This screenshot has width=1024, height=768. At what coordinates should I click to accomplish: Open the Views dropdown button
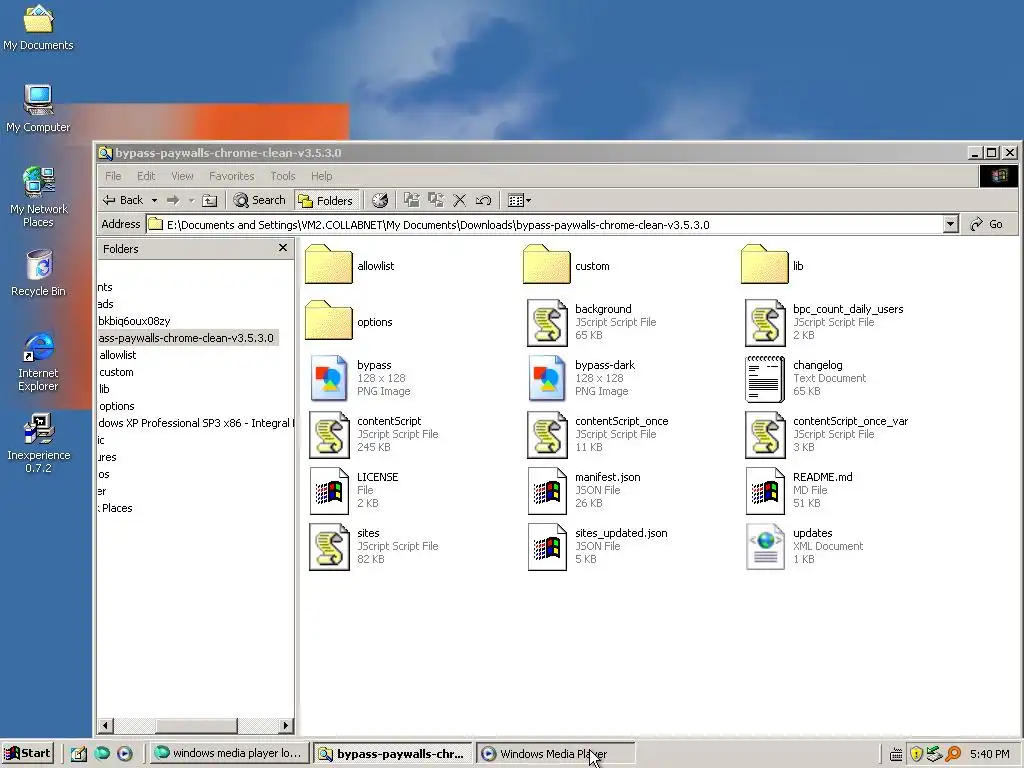(520, 200)
